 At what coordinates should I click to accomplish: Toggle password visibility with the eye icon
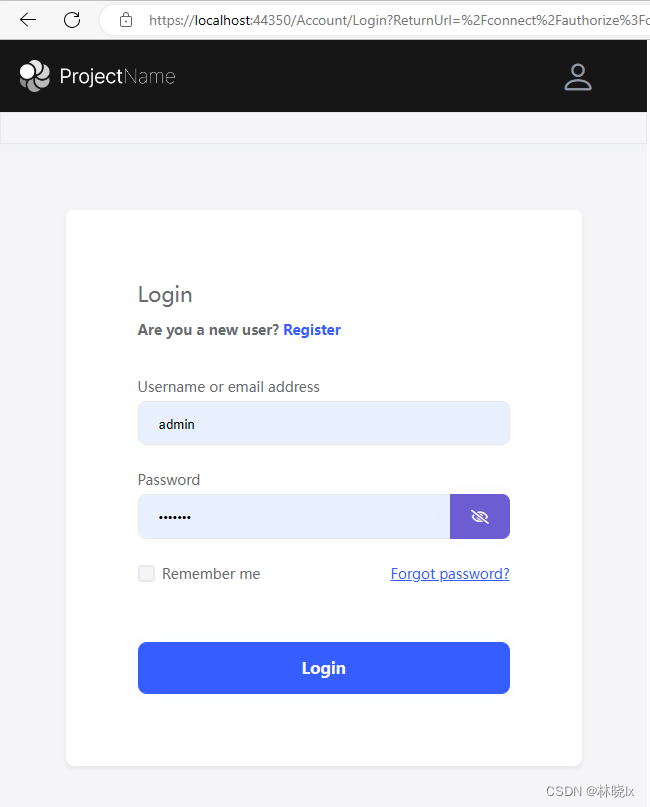(480, 516)
